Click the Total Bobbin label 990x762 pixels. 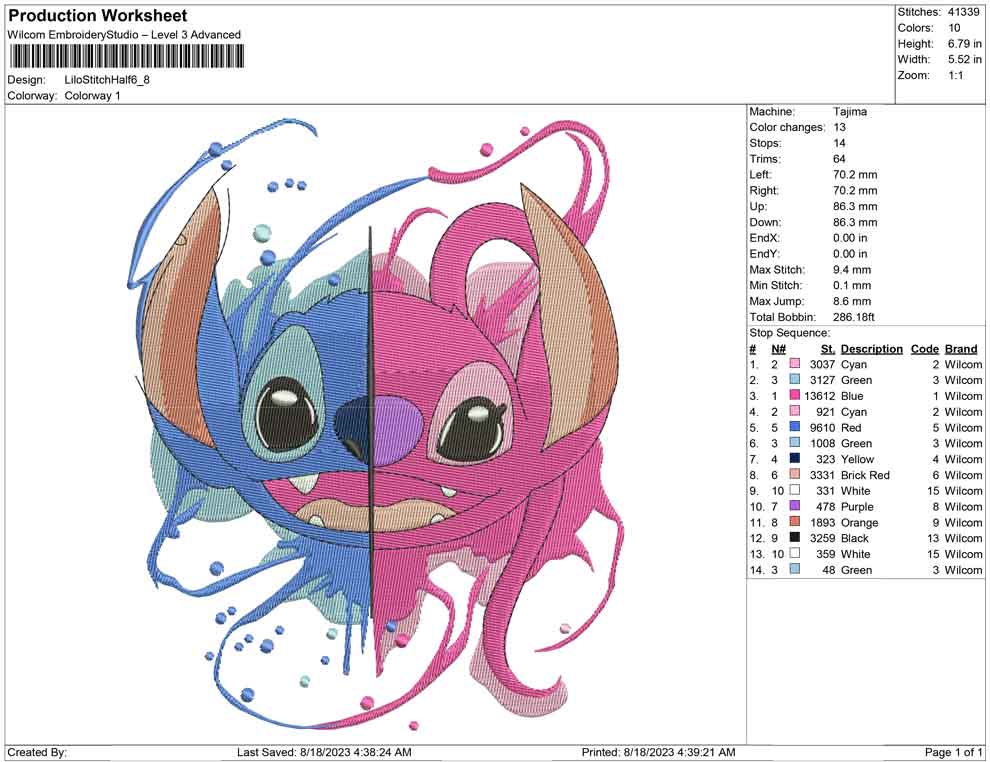(x=782, y=317)
